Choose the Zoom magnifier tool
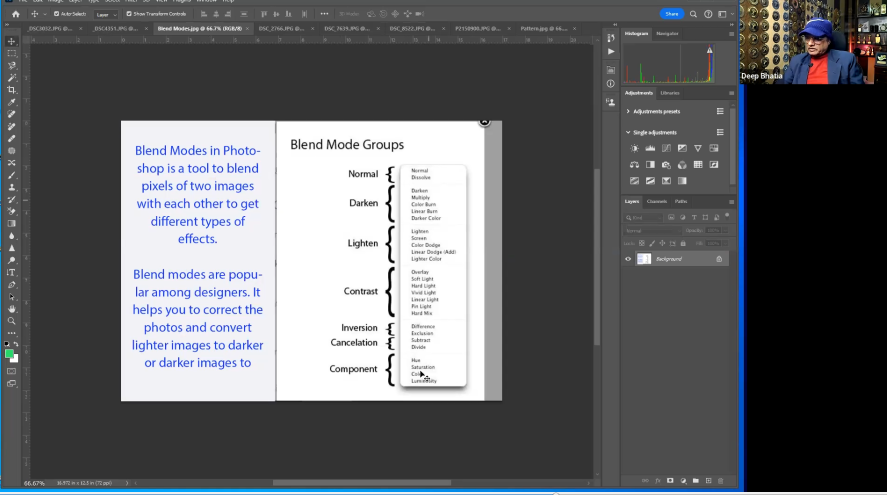 [12, 321]
